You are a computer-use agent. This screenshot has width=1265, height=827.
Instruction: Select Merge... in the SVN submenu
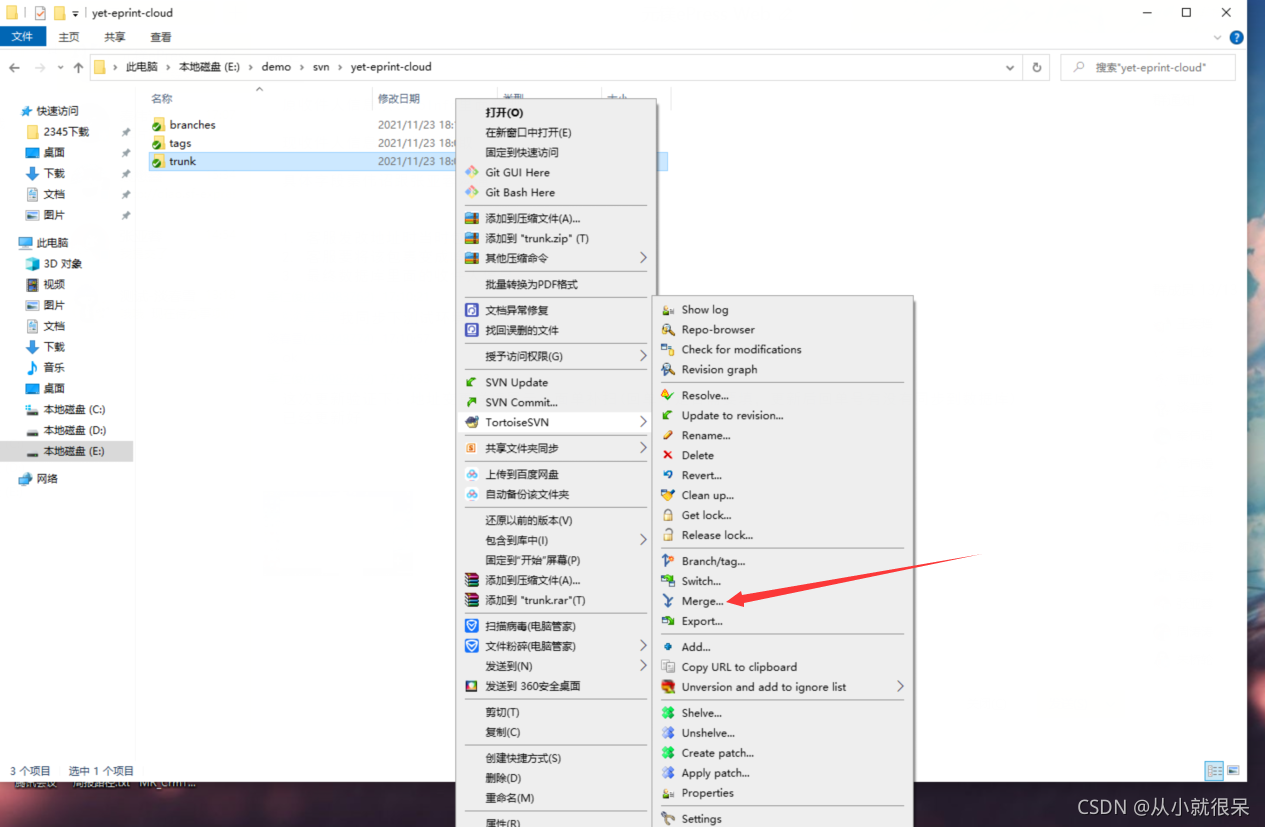(702, 601)
